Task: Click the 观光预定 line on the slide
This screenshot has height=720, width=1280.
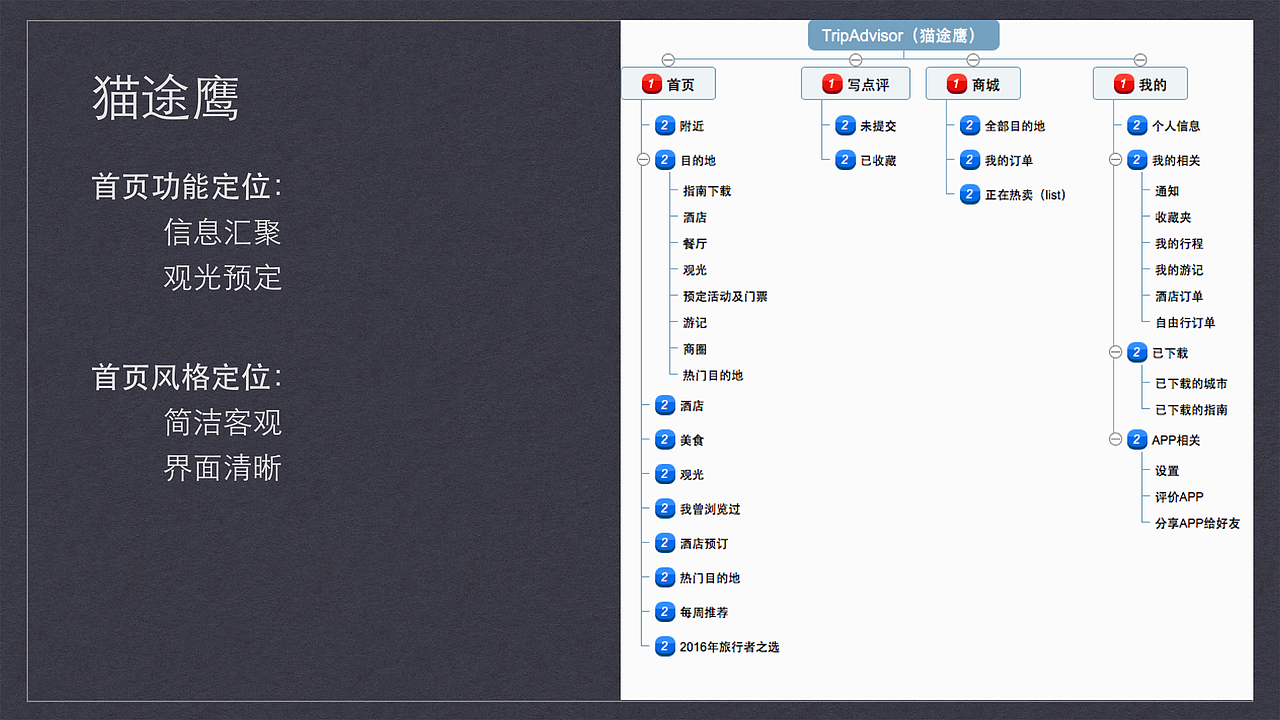Action: (x=223, y=277)
